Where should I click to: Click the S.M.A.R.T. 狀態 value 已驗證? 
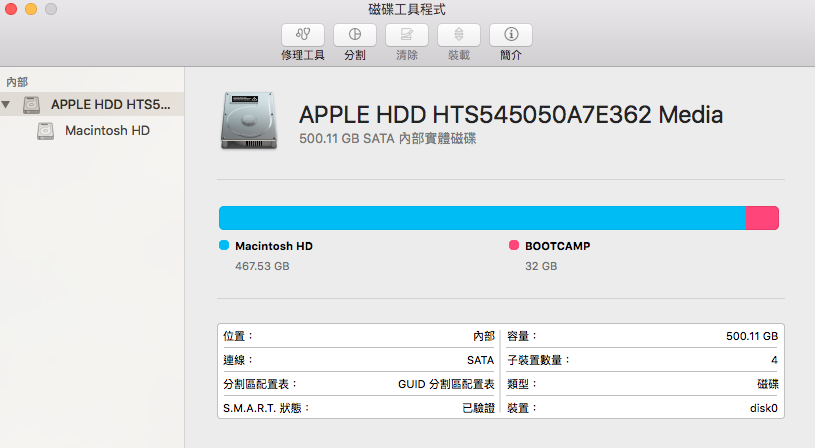(478, 408)
